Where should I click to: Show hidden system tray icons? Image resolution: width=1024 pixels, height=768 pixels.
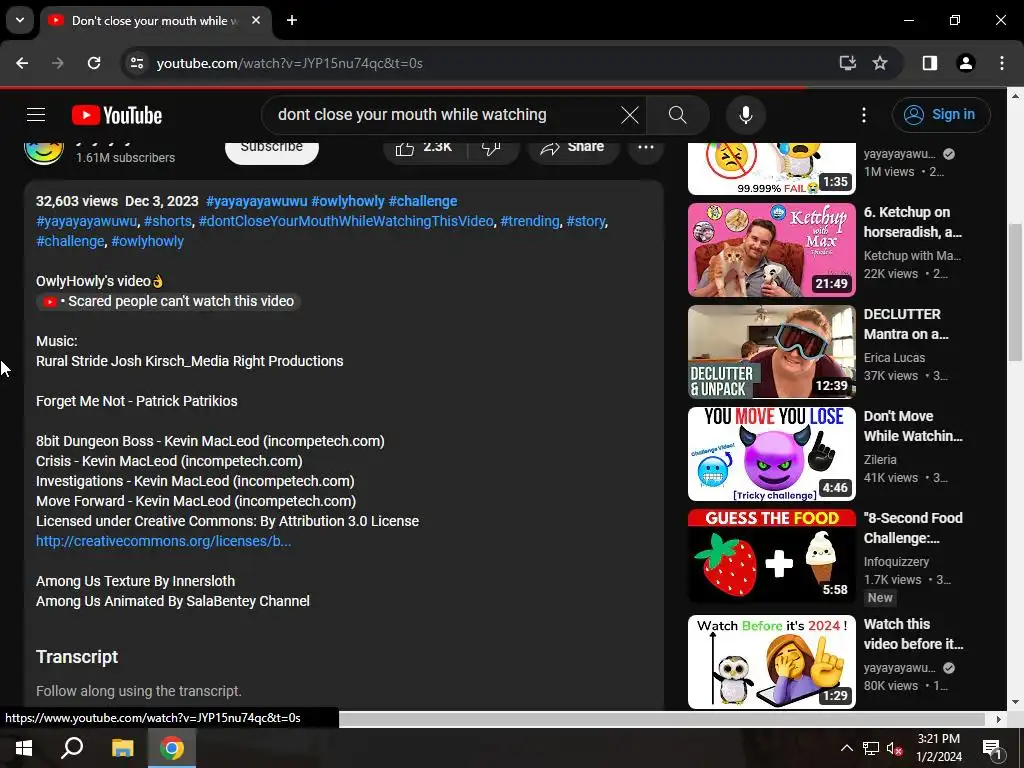point(846,748)
